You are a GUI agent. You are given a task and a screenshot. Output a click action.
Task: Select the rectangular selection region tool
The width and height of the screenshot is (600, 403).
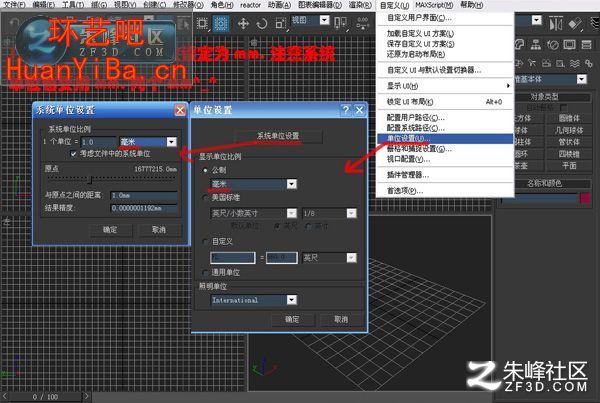(203, 24)
